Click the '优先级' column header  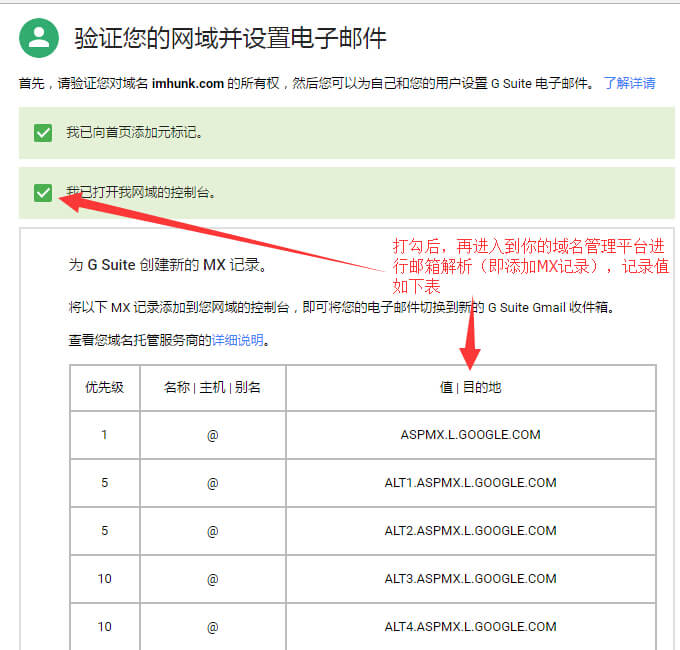105,387
